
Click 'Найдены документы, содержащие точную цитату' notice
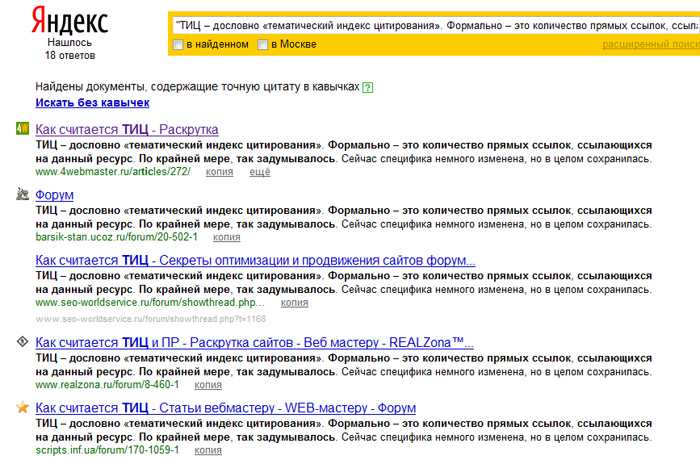197,87
